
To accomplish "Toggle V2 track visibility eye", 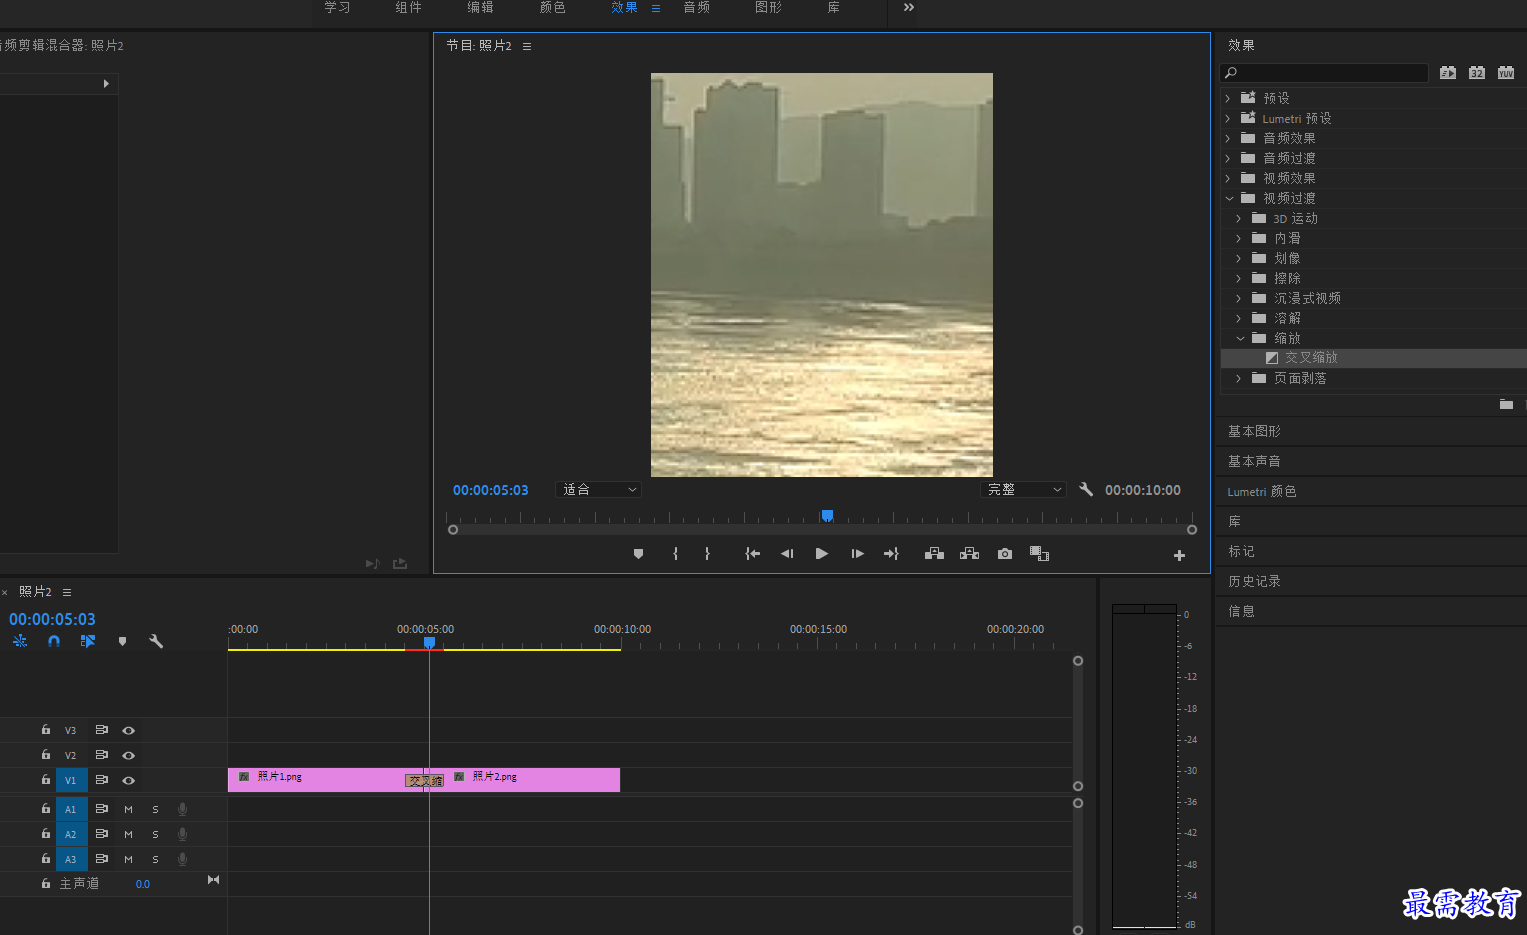I will coord(128,755).
